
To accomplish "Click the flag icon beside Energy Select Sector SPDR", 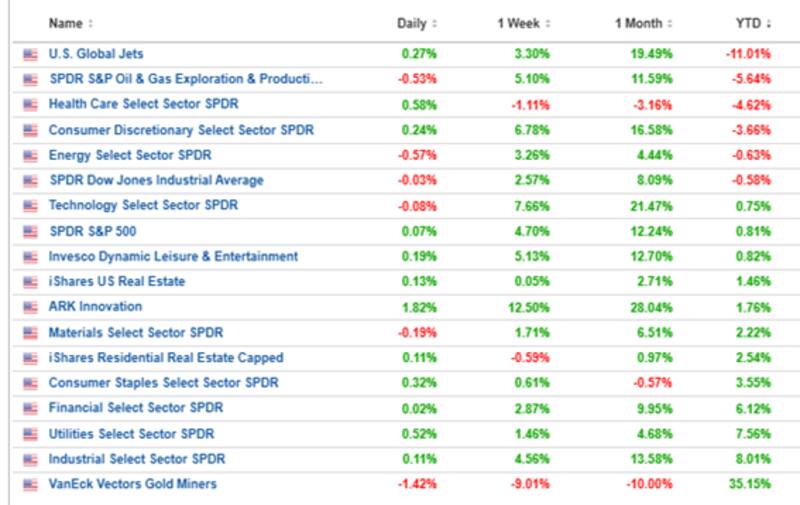I will 30,155.
